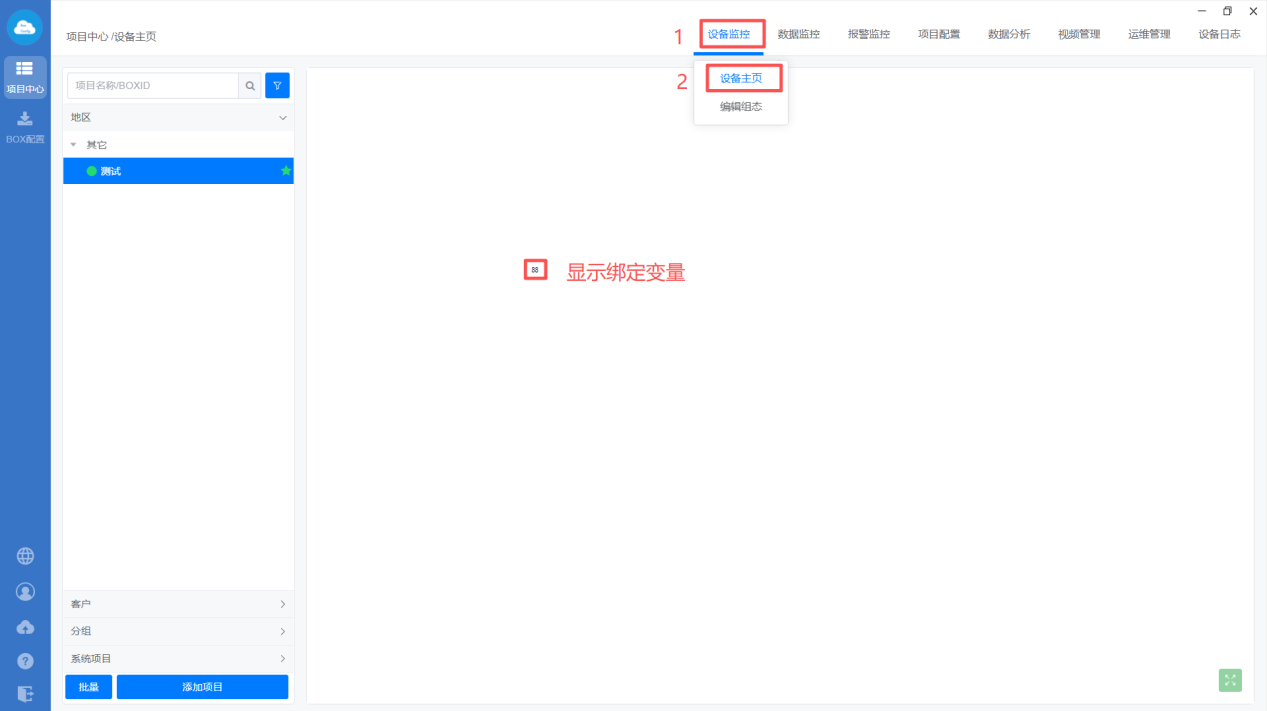
Task: Click the 批量 button
Action: pos(88,687)
